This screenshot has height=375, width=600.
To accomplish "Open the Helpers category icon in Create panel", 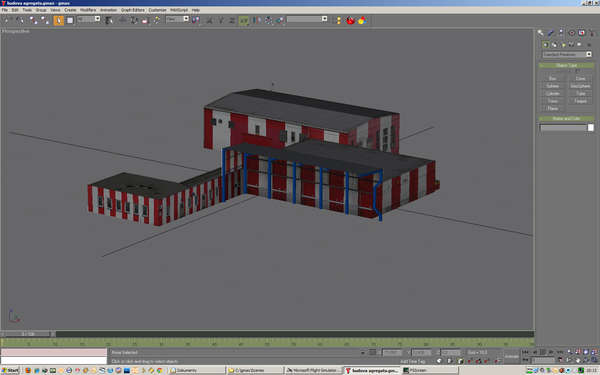I will 579,45.
